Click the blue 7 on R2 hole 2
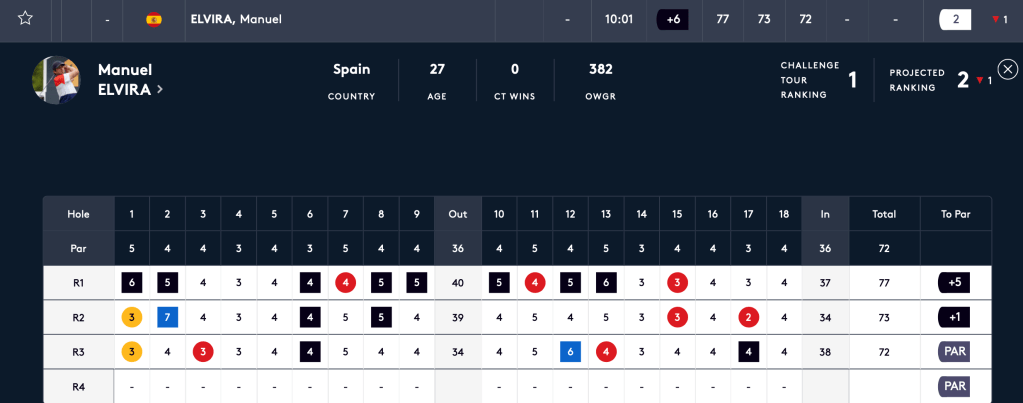This screenshot has height=403, width=1023. tap(167, 317)
